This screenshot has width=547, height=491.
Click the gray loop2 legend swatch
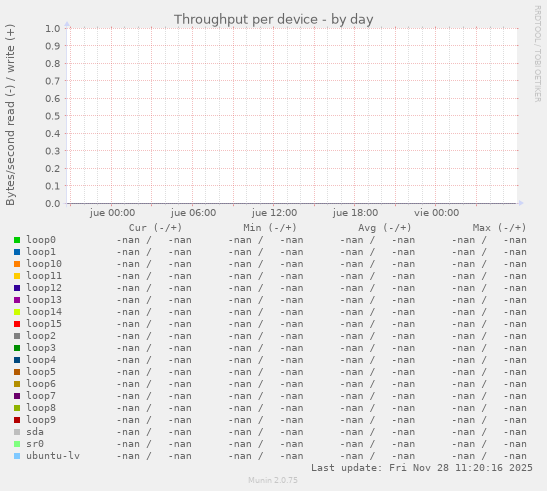(17, 336)
